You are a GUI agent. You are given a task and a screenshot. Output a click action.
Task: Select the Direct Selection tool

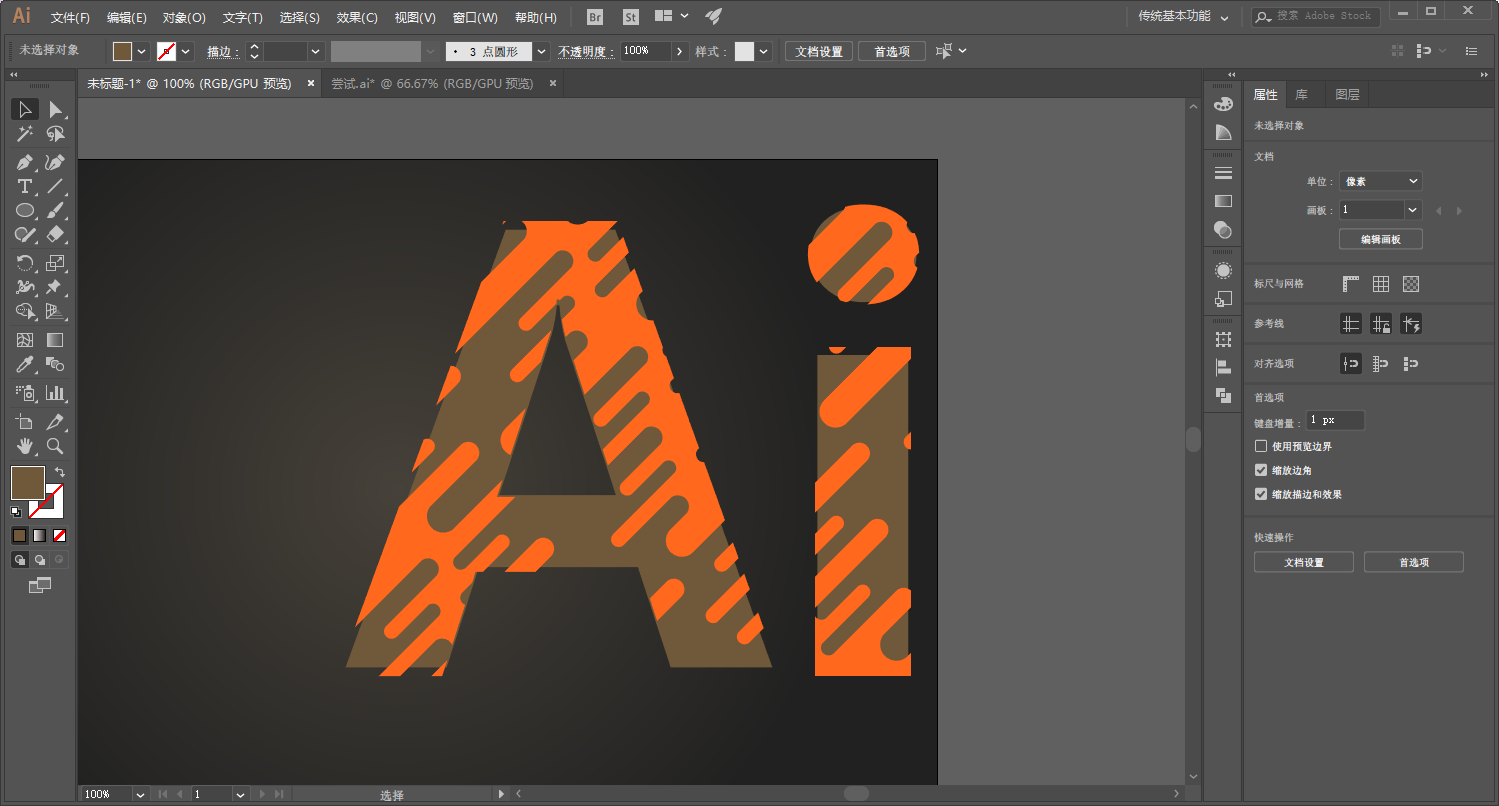55,110
